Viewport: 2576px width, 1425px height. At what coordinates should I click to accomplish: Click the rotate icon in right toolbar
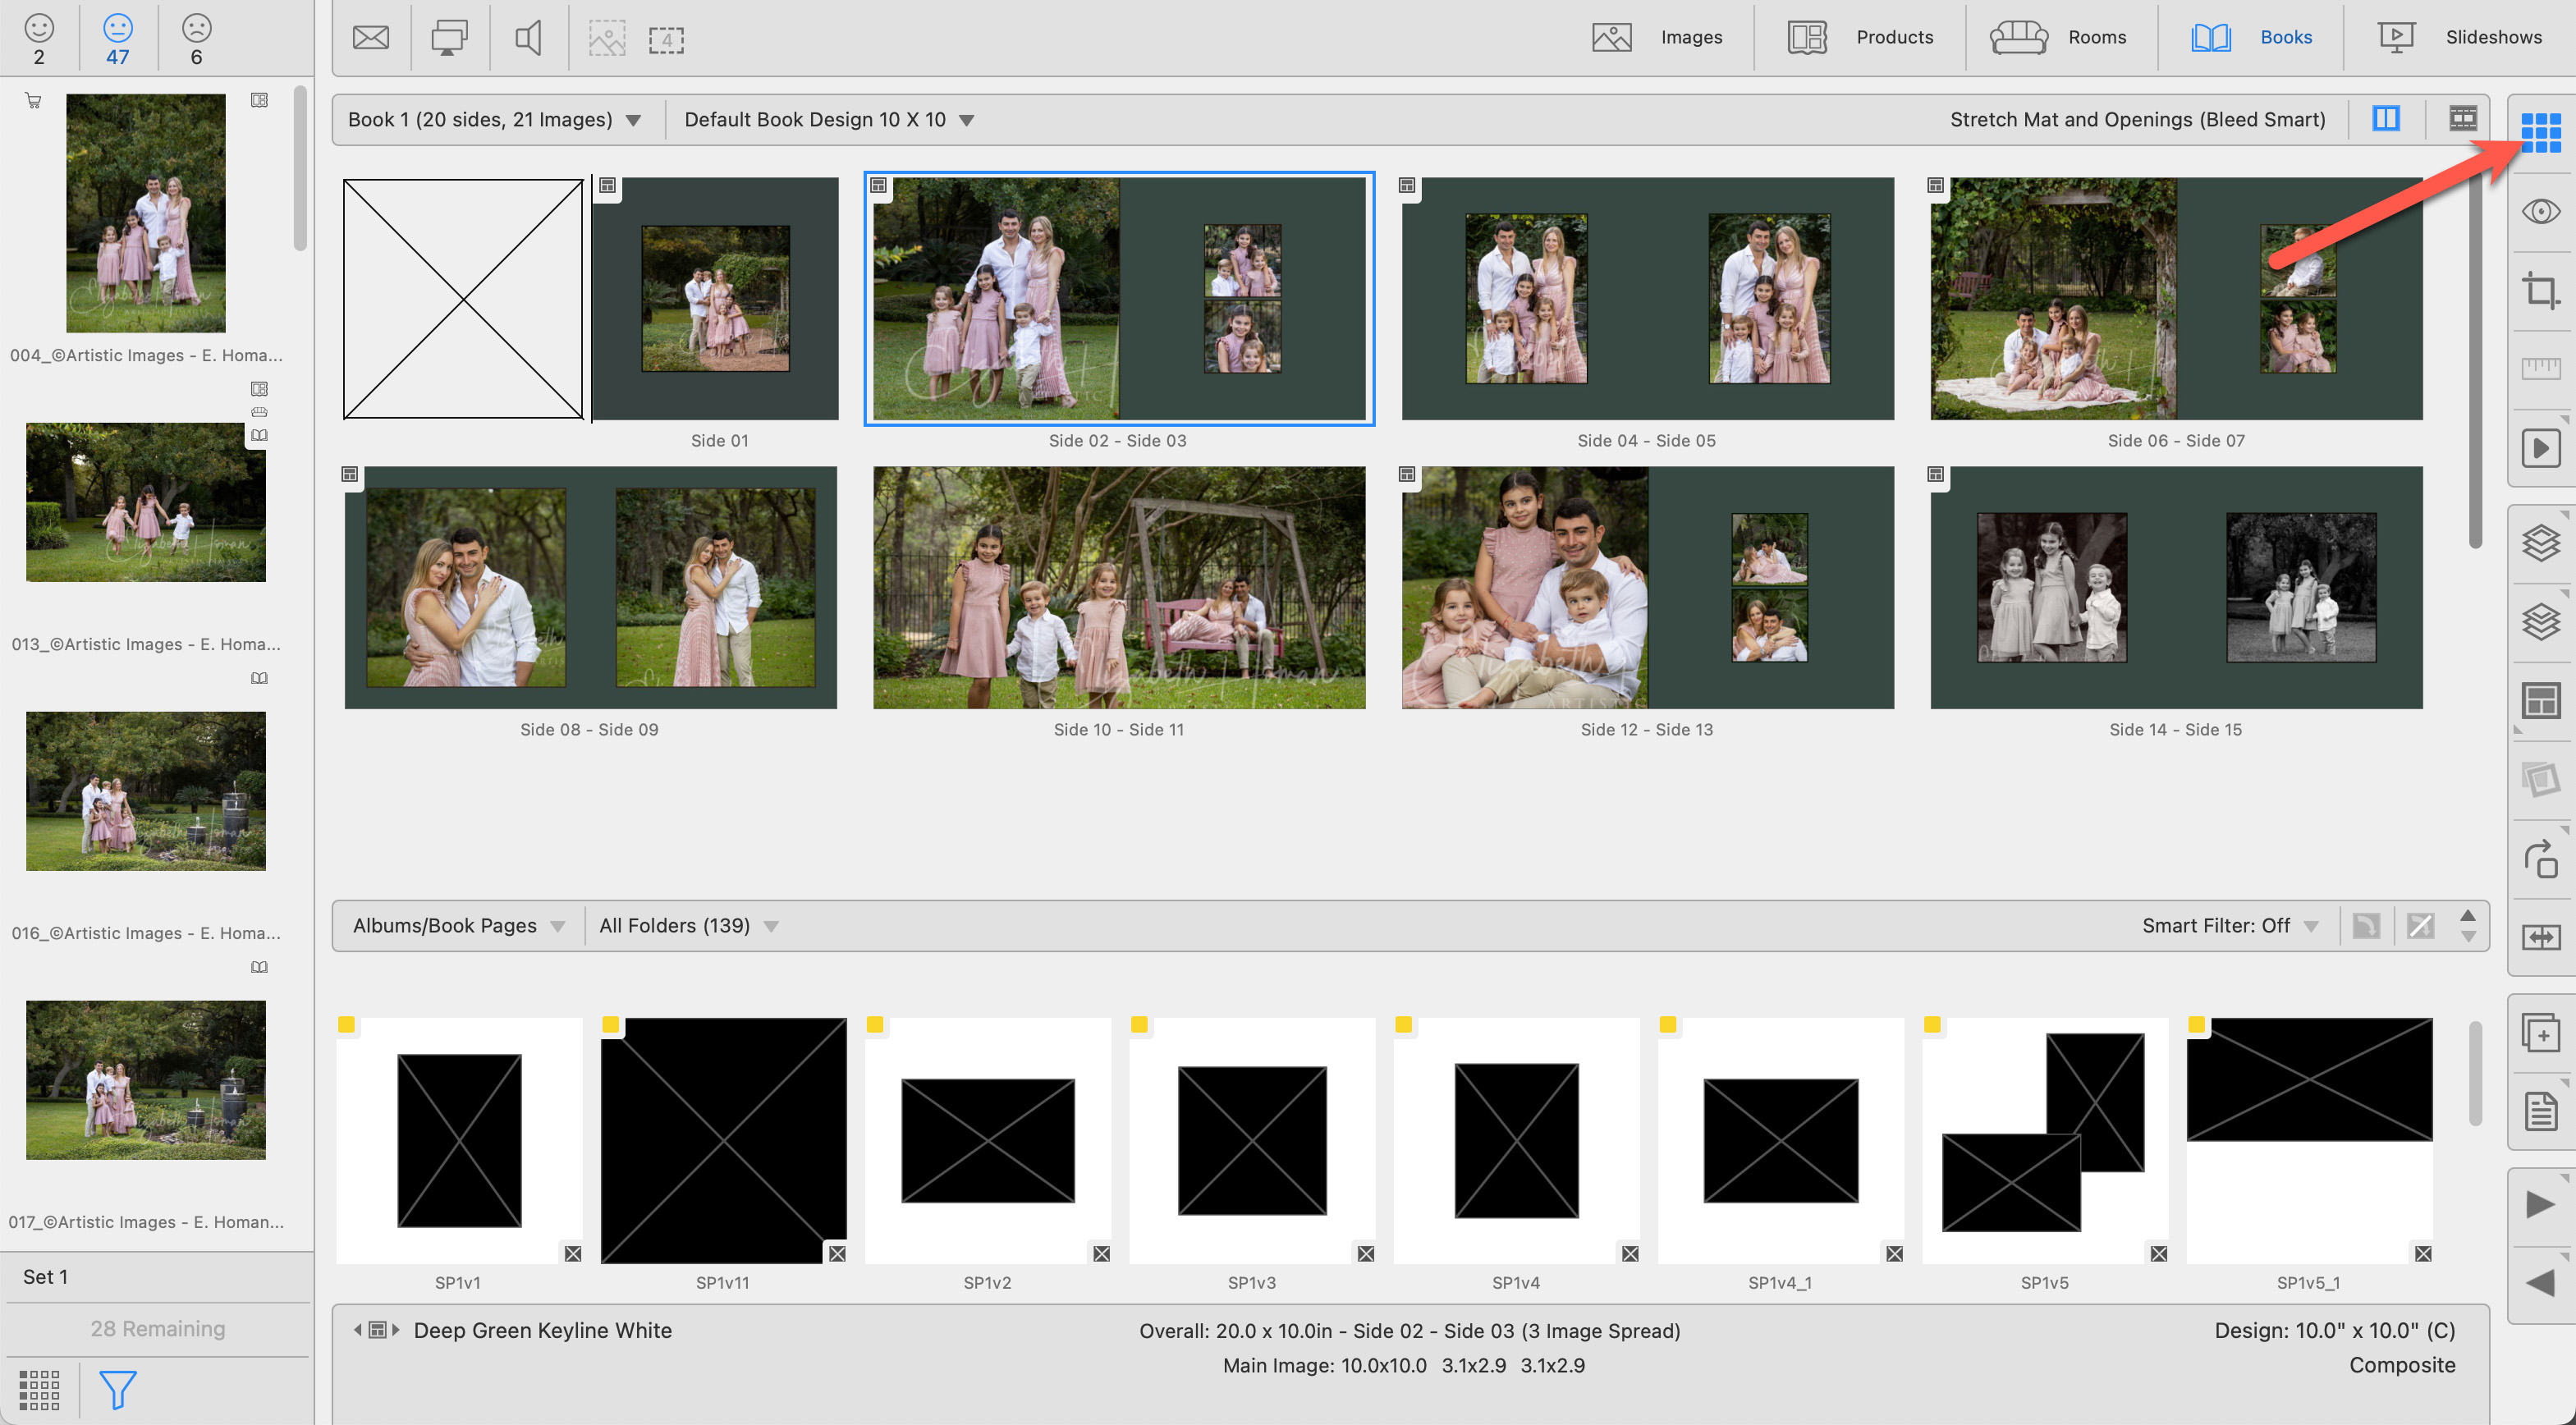click(x=2539, y=859)
